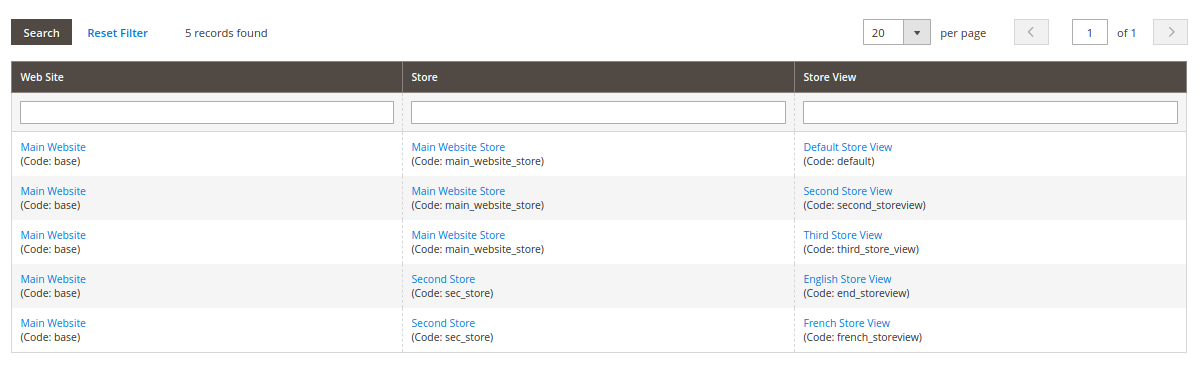Open the English Store View link
The width and height of the screenshot is (1204, 374).
tap(847, 279)
